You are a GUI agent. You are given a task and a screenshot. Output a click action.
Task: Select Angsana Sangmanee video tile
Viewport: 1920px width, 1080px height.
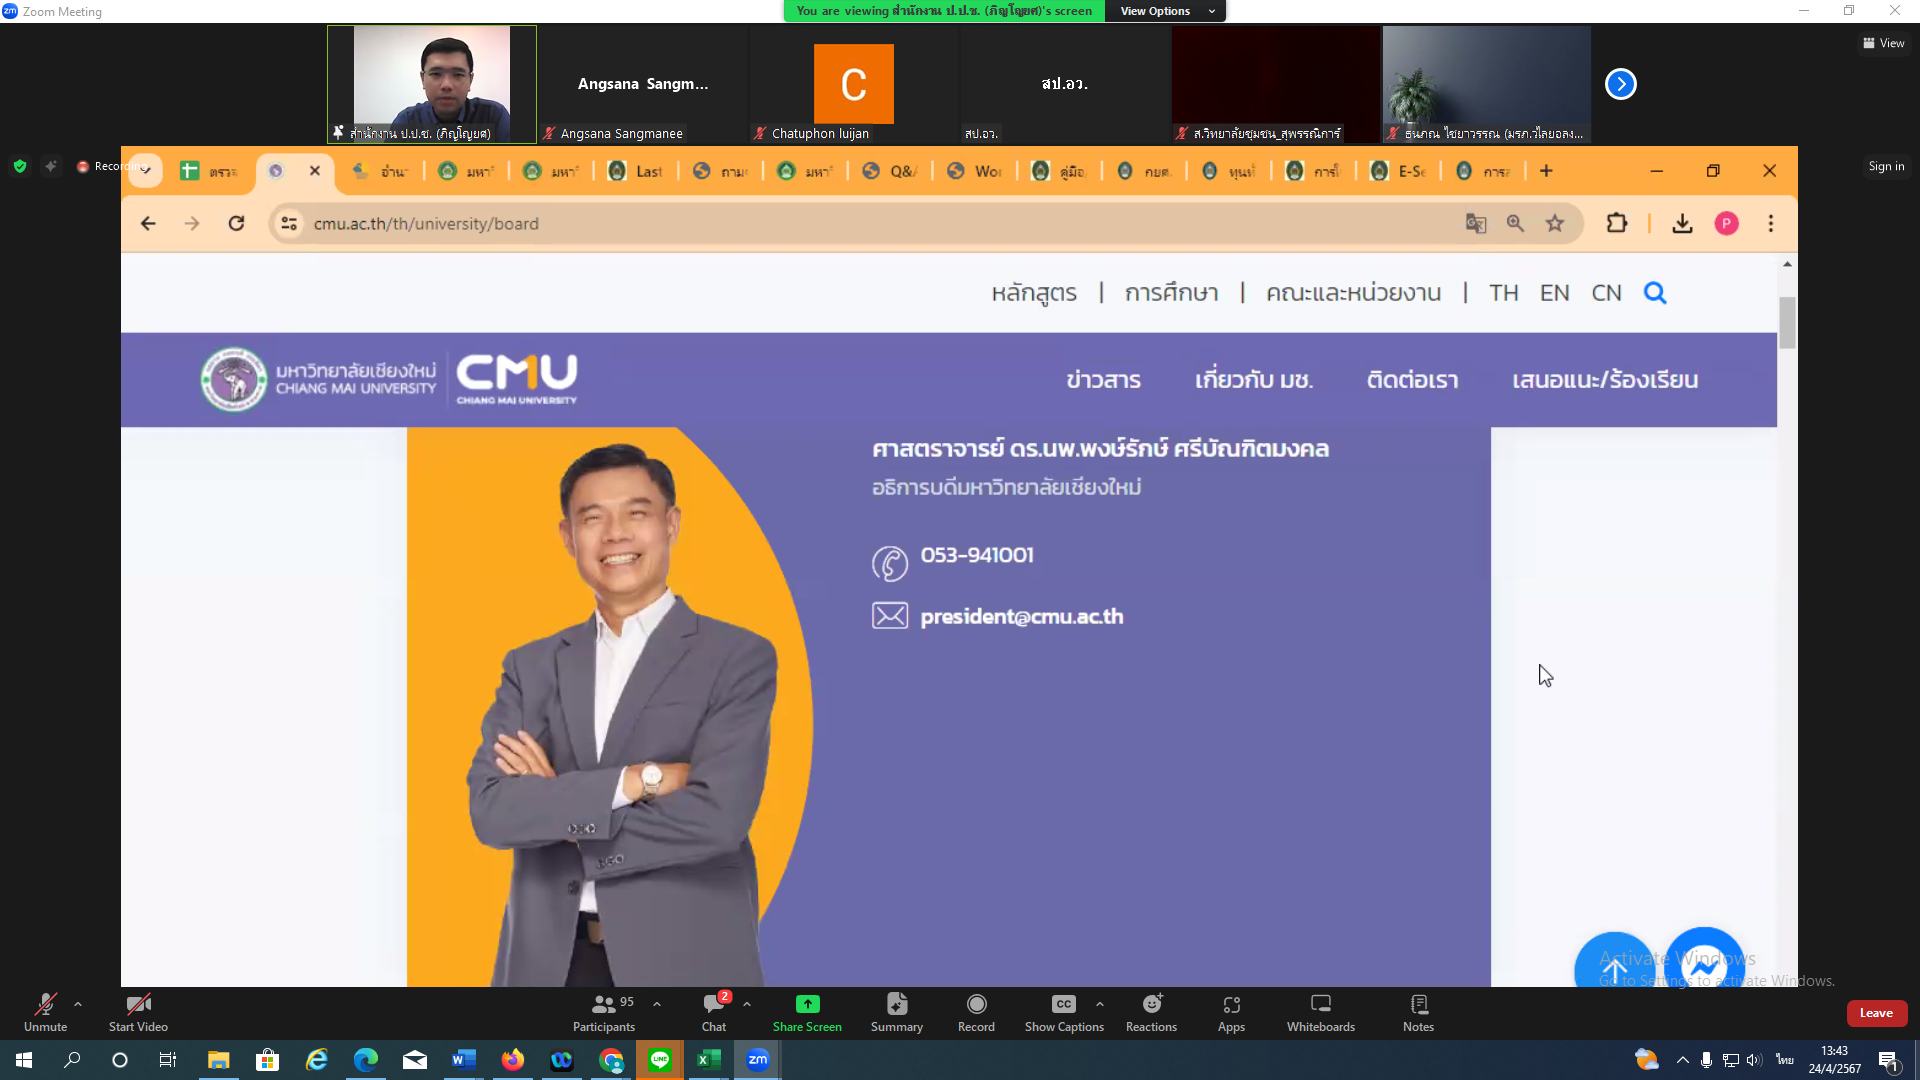point(642,84)
